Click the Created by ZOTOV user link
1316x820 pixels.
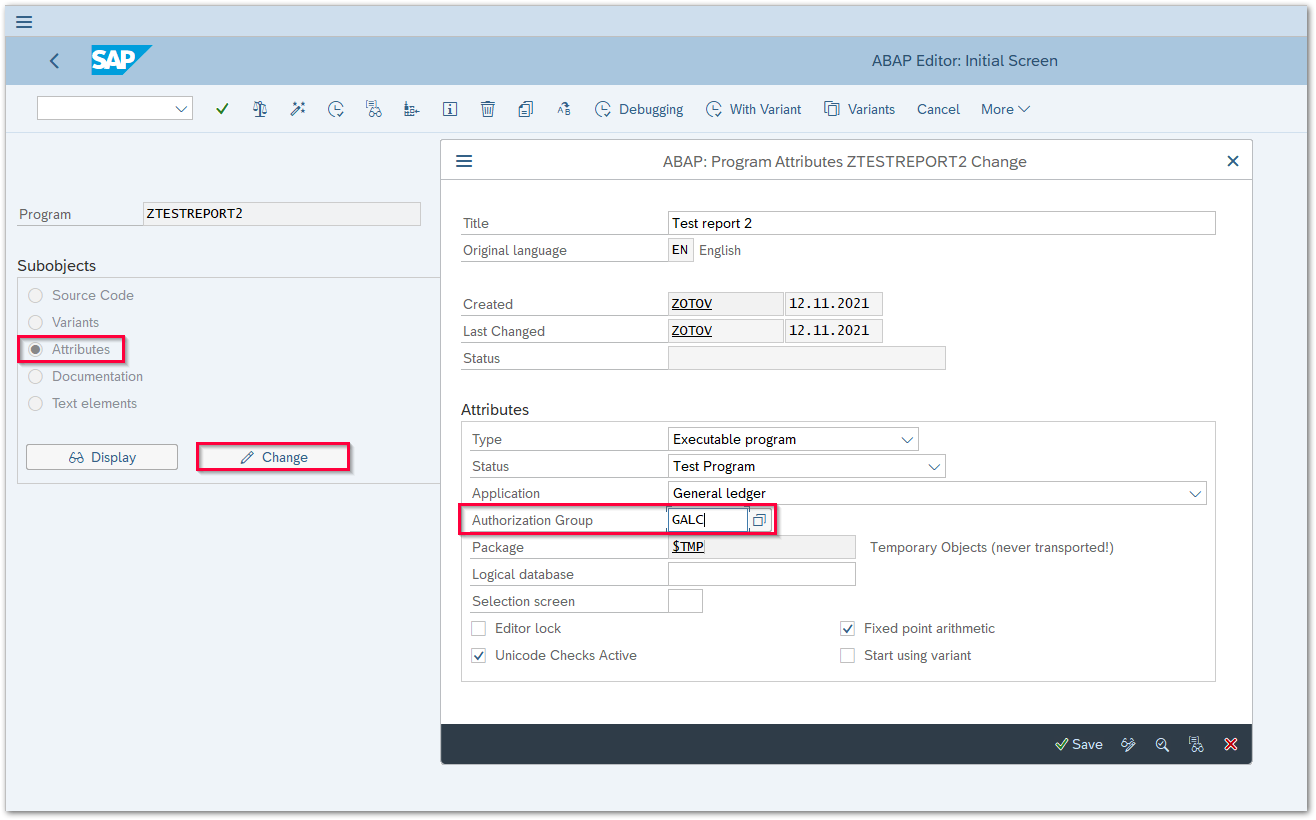[x=692, y=304]
